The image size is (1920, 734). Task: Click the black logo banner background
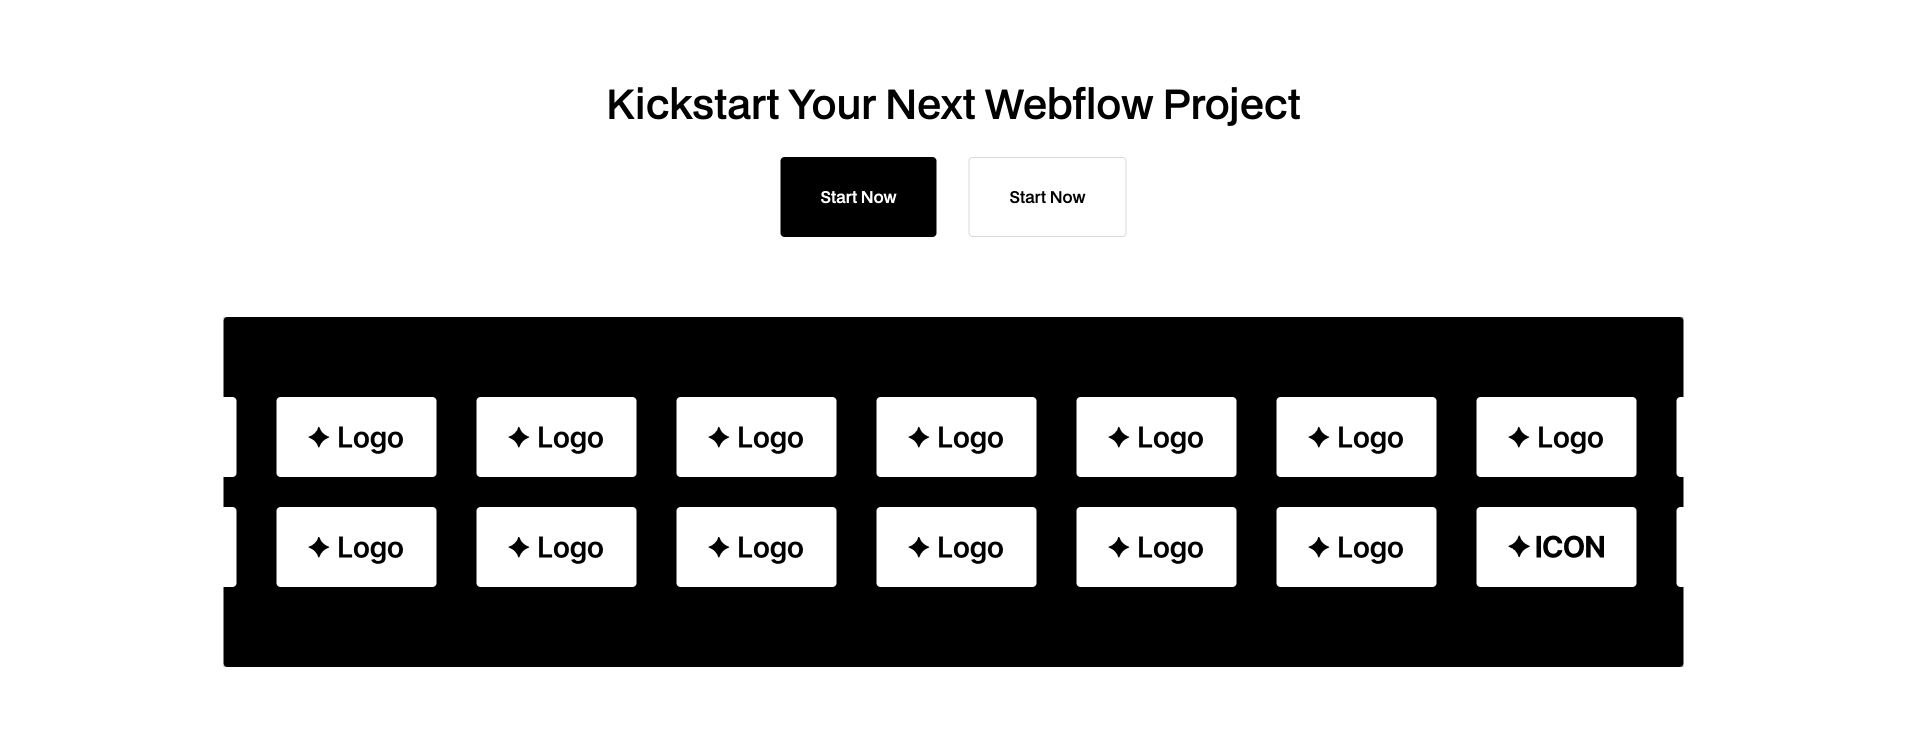(950, 350)
